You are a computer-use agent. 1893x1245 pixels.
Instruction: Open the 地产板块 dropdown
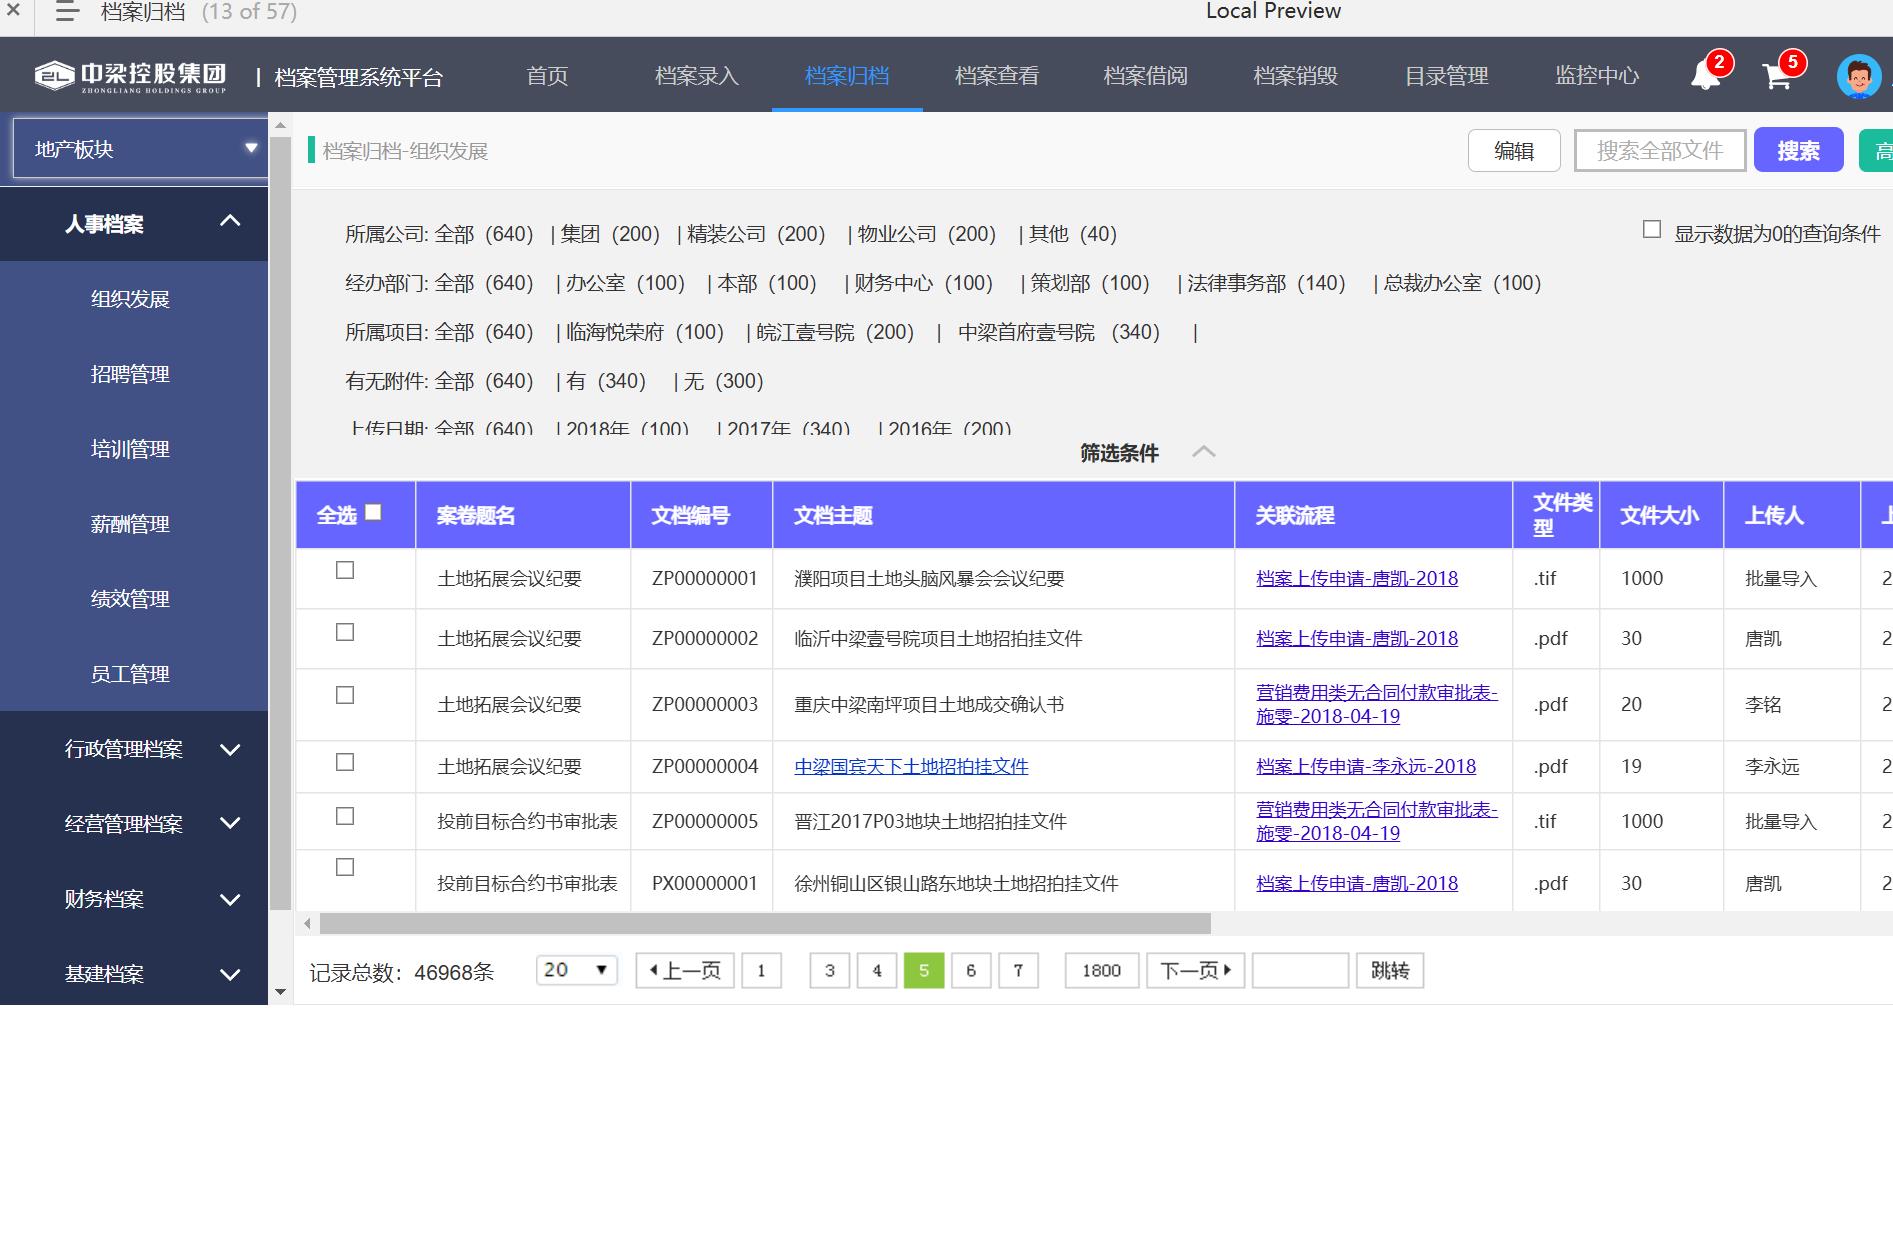(140, 149)
